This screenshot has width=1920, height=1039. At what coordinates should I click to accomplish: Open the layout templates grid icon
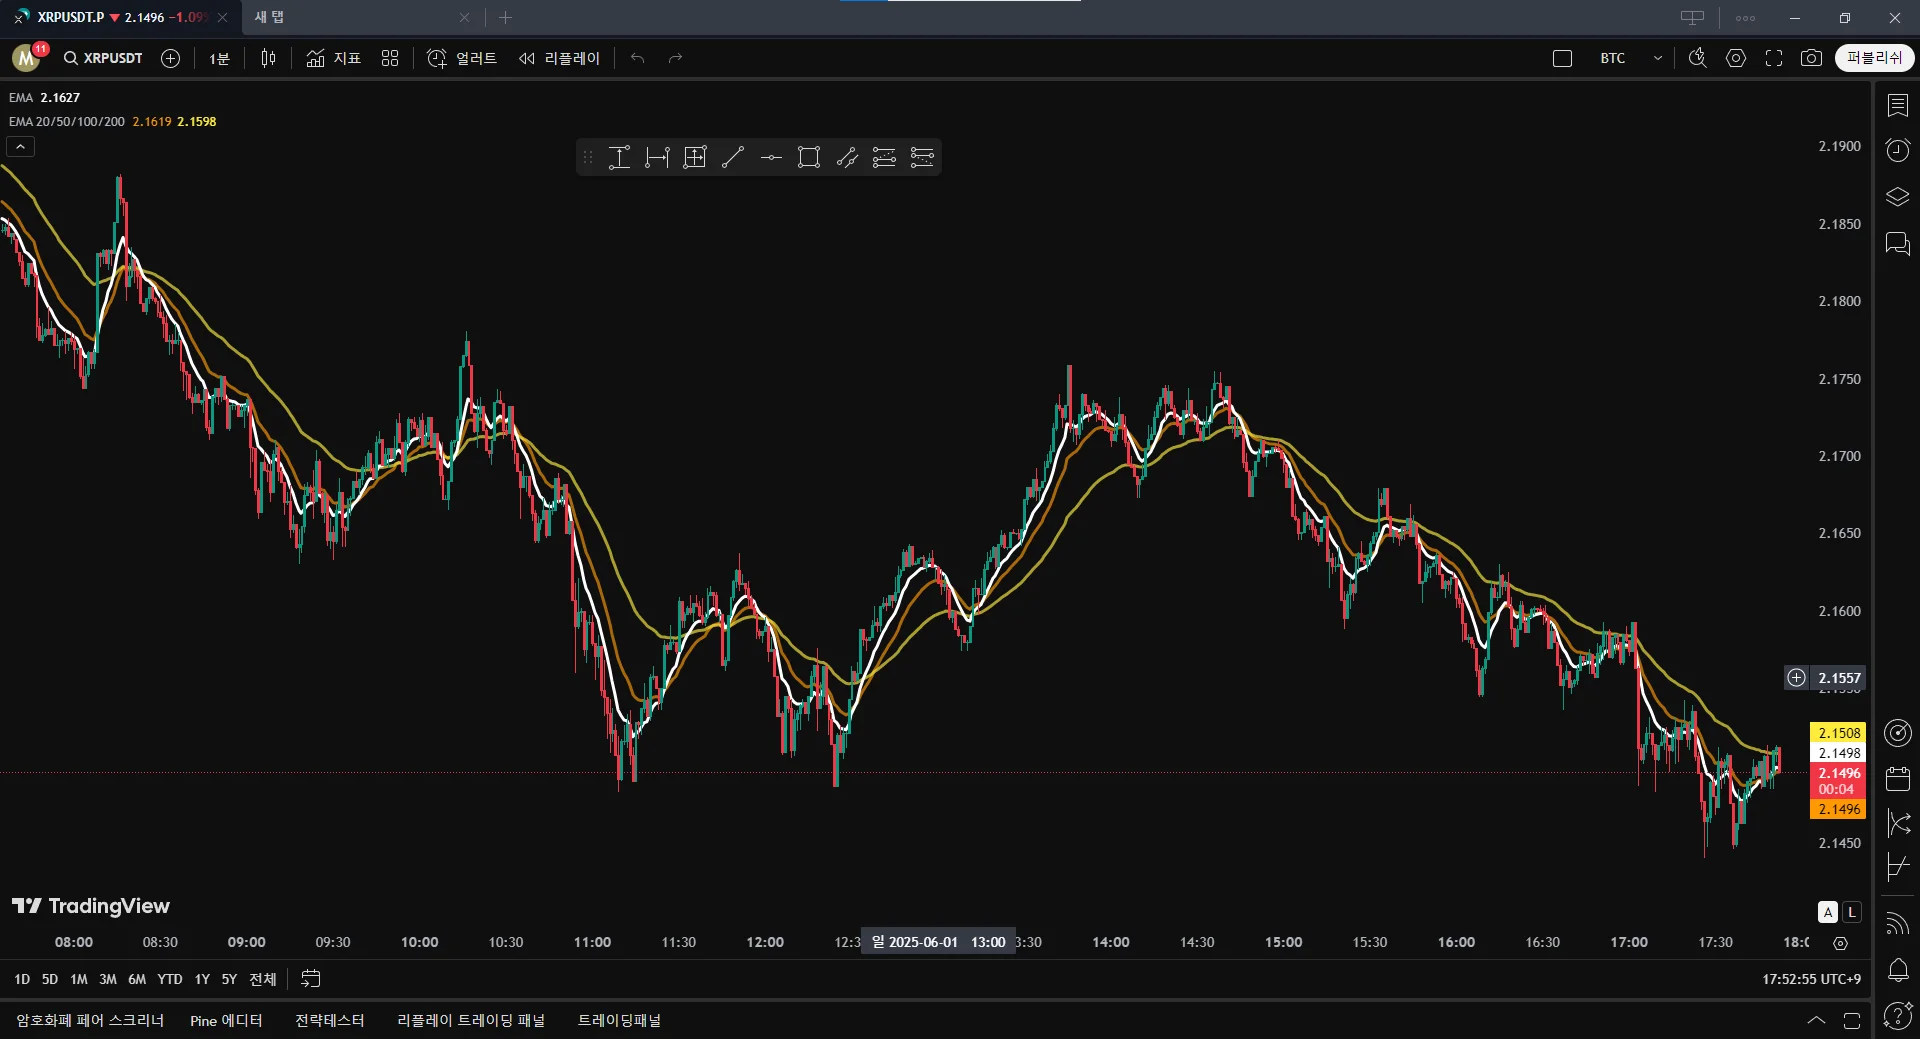point(390,58)
